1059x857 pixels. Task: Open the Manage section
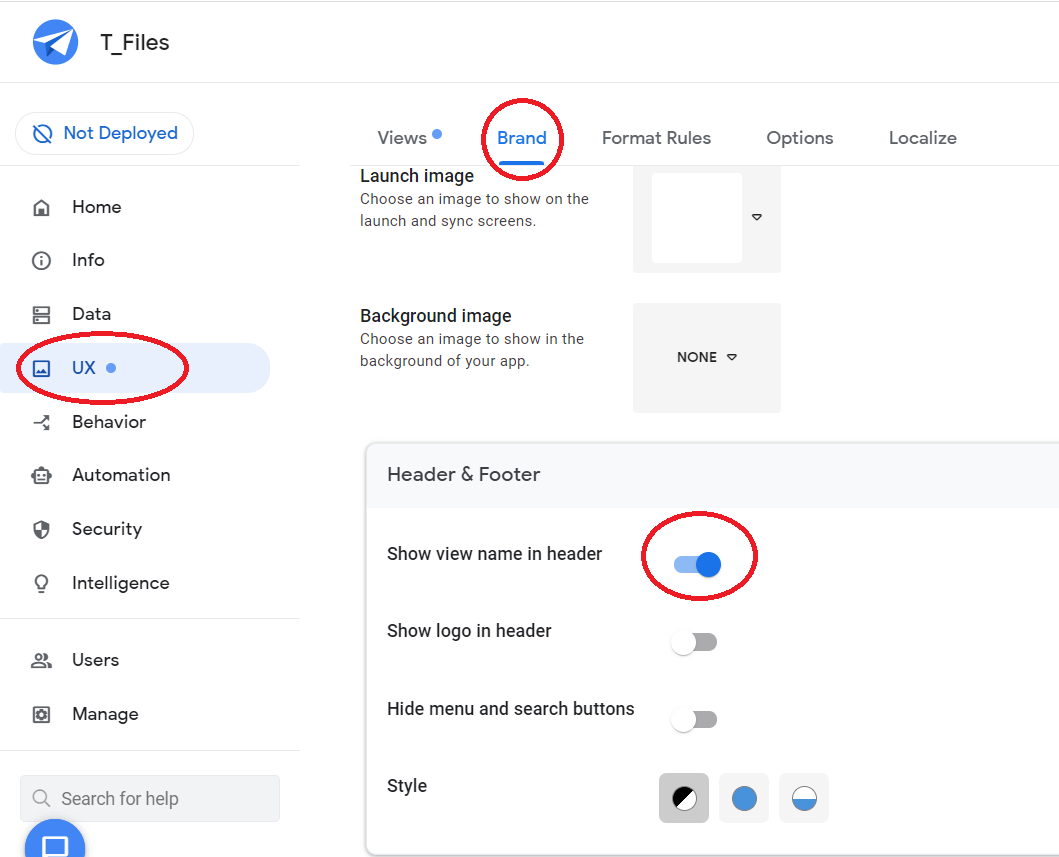pyautogui.click(x=104, y=714)
